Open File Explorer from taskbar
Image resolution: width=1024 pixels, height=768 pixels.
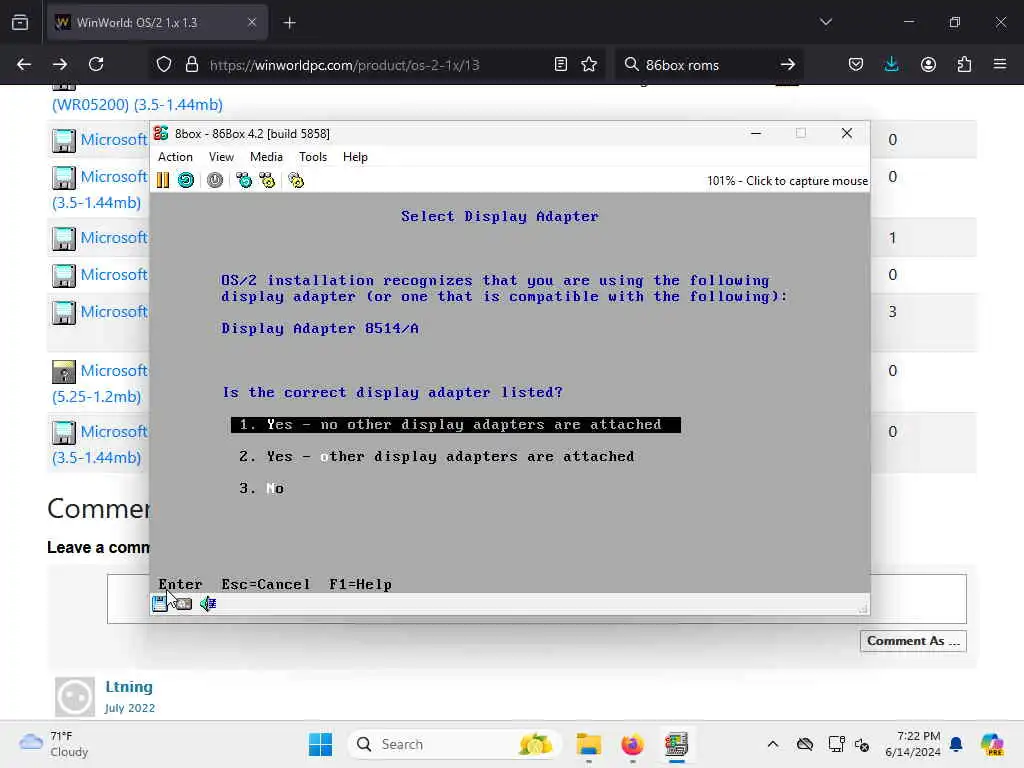[x=588, y=744]
